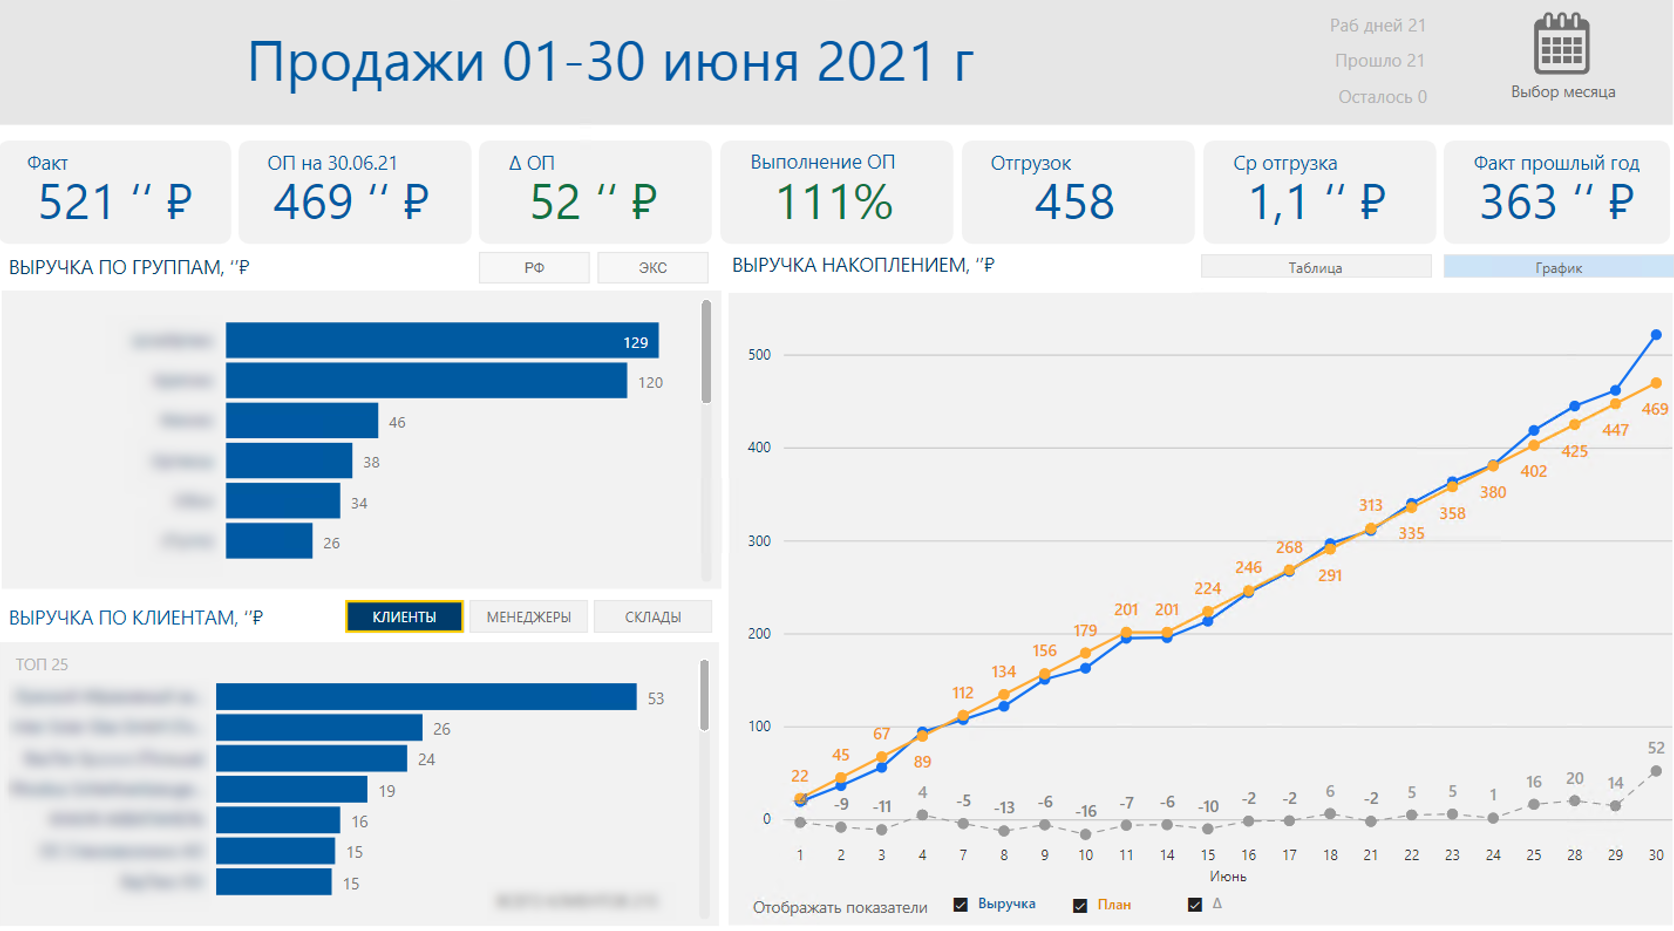Click the delta data point labeled 52
The width and height of the screenshot is (1674, 931).
point(1656,771)
